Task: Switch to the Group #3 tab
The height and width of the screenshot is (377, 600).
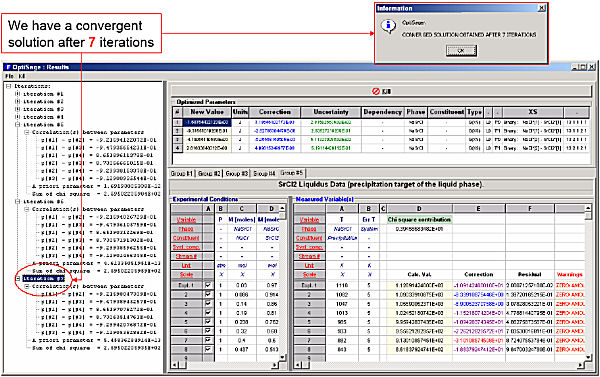Action: pos(237,174)
